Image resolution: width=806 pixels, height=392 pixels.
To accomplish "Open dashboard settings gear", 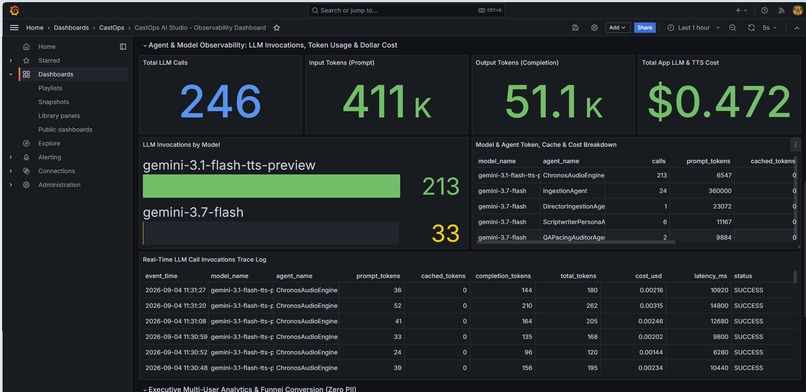I will coord(594,28).
